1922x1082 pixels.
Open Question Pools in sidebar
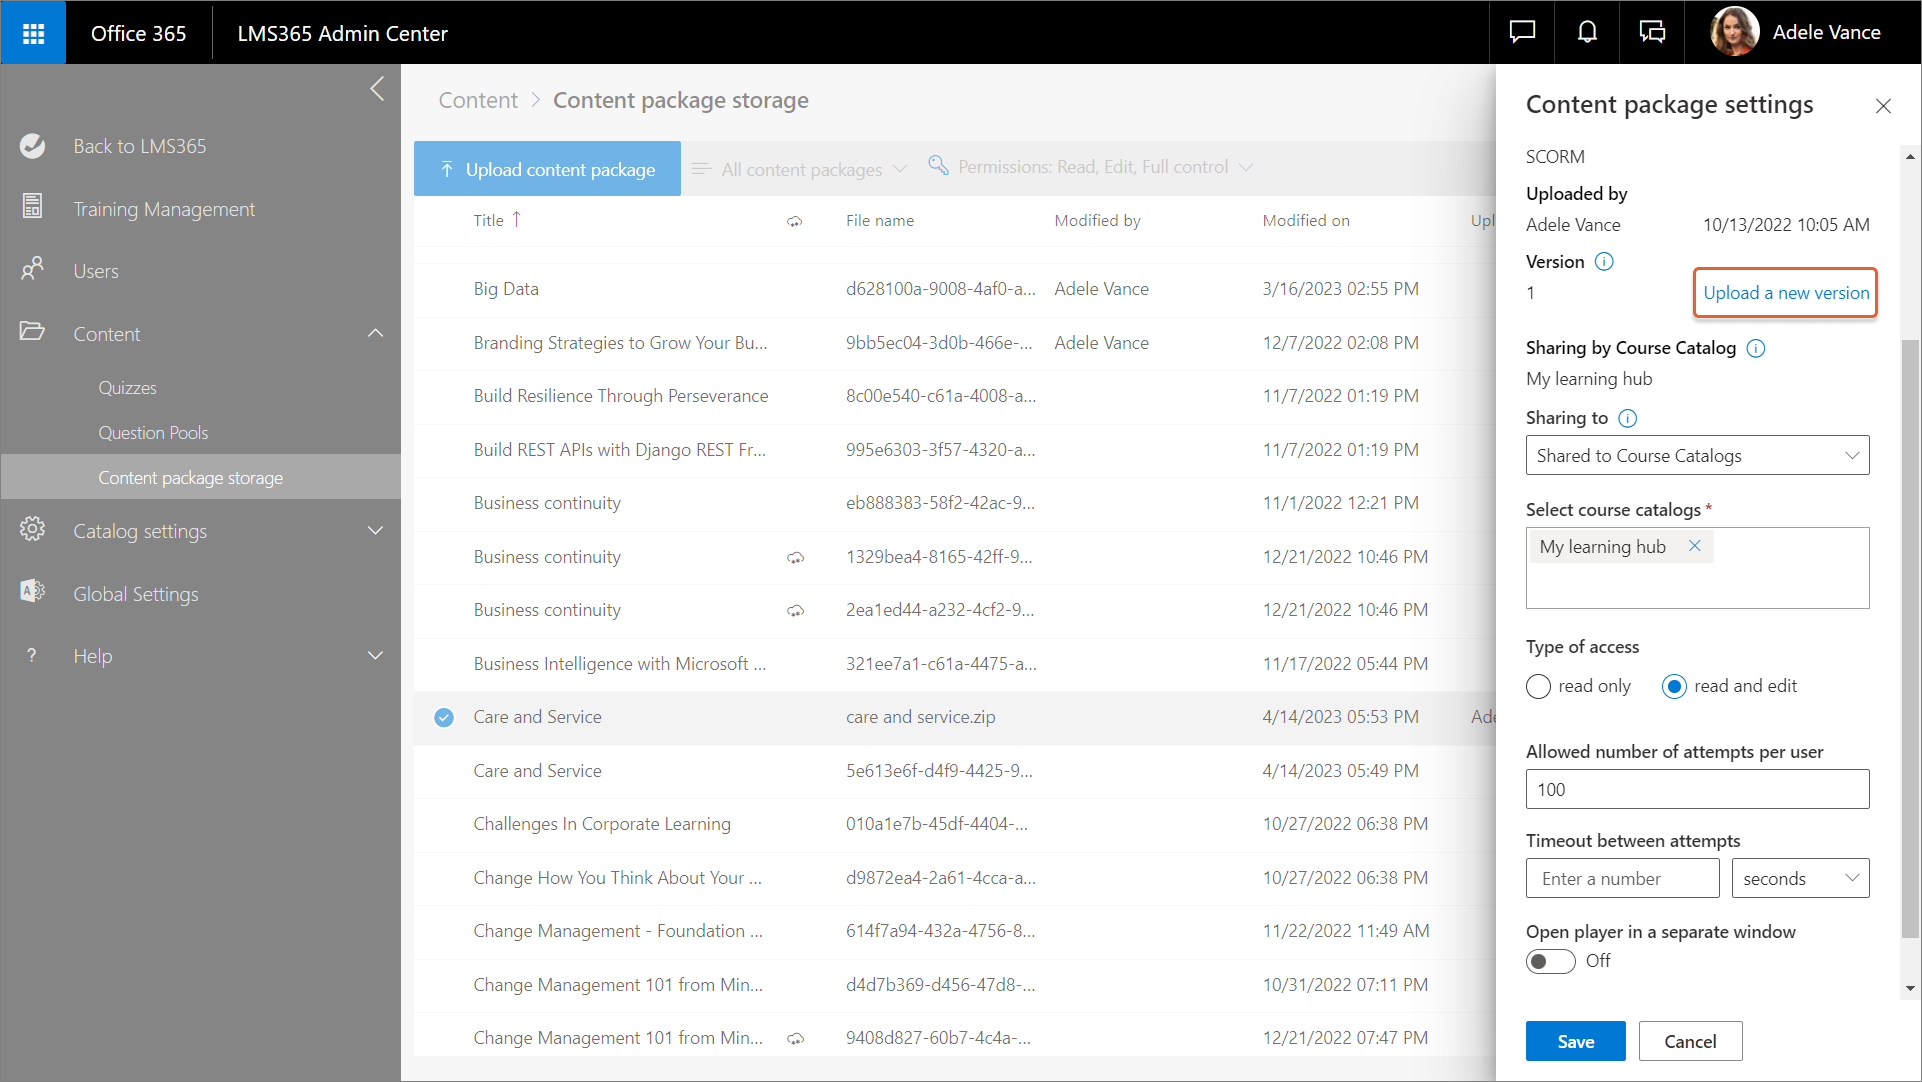pyautogui.click(x=153, y=433)
